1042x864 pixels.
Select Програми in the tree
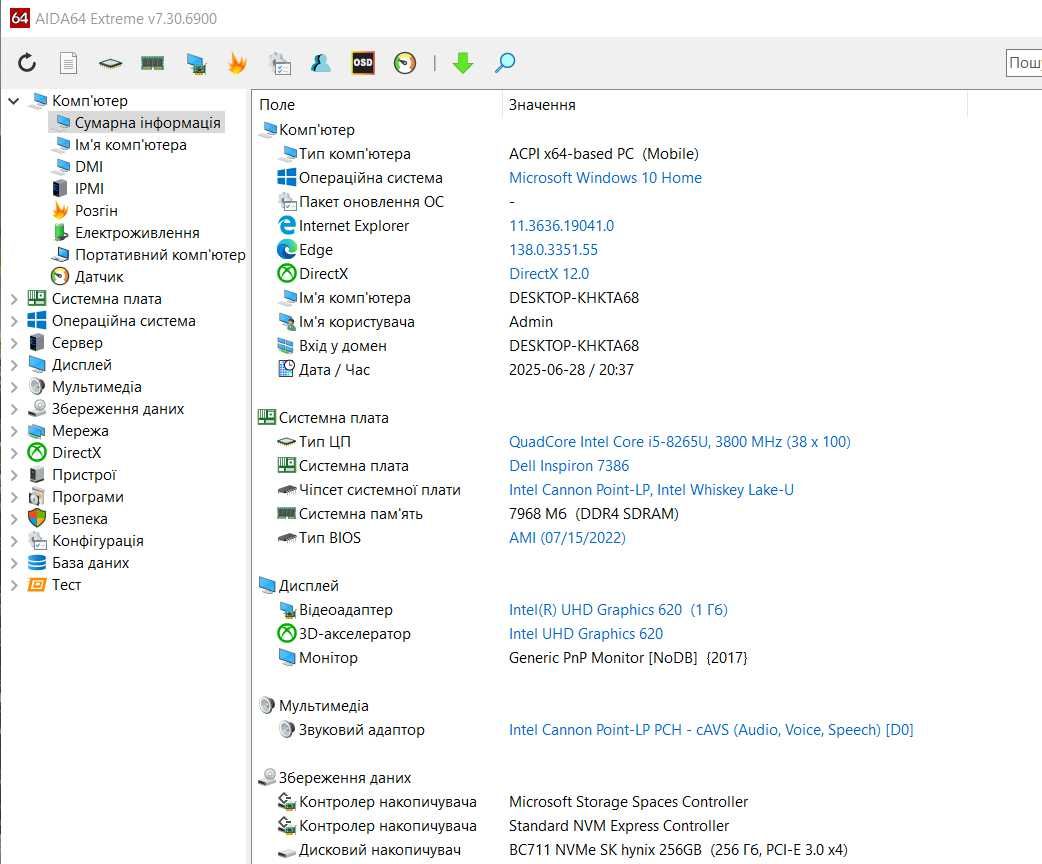[x=88, y=496]
